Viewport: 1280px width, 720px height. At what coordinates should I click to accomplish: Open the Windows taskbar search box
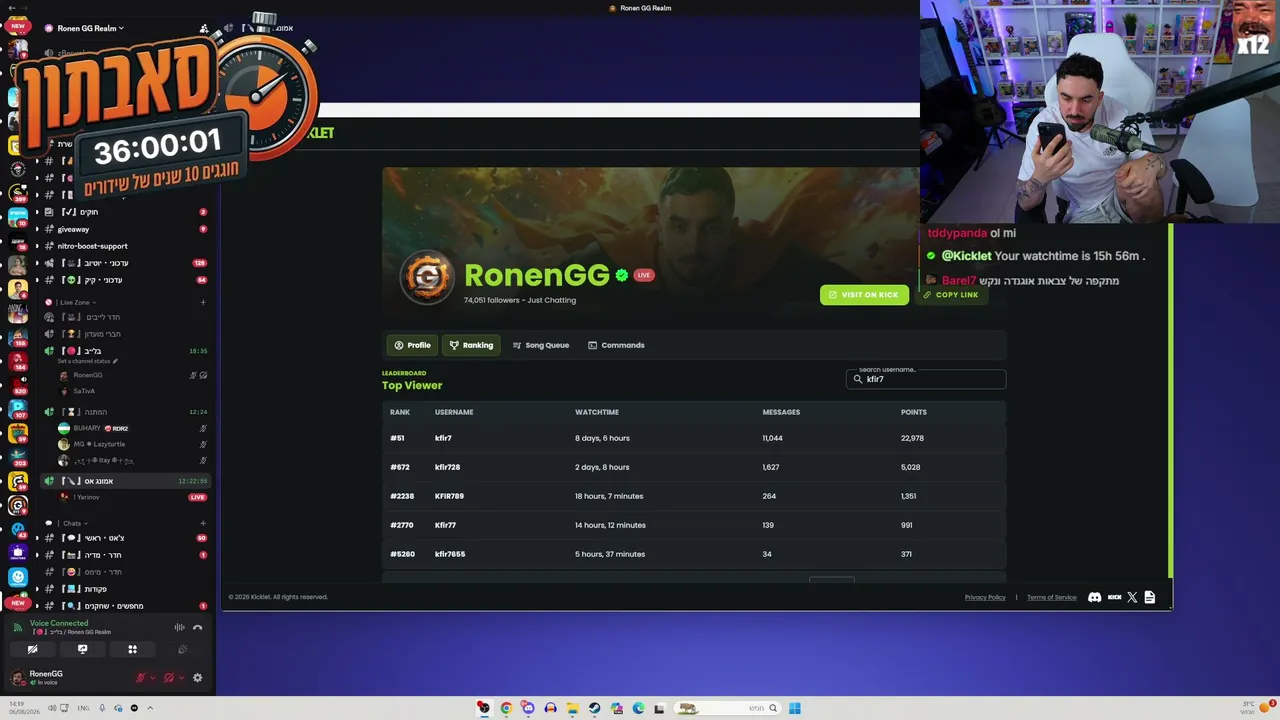727,708
